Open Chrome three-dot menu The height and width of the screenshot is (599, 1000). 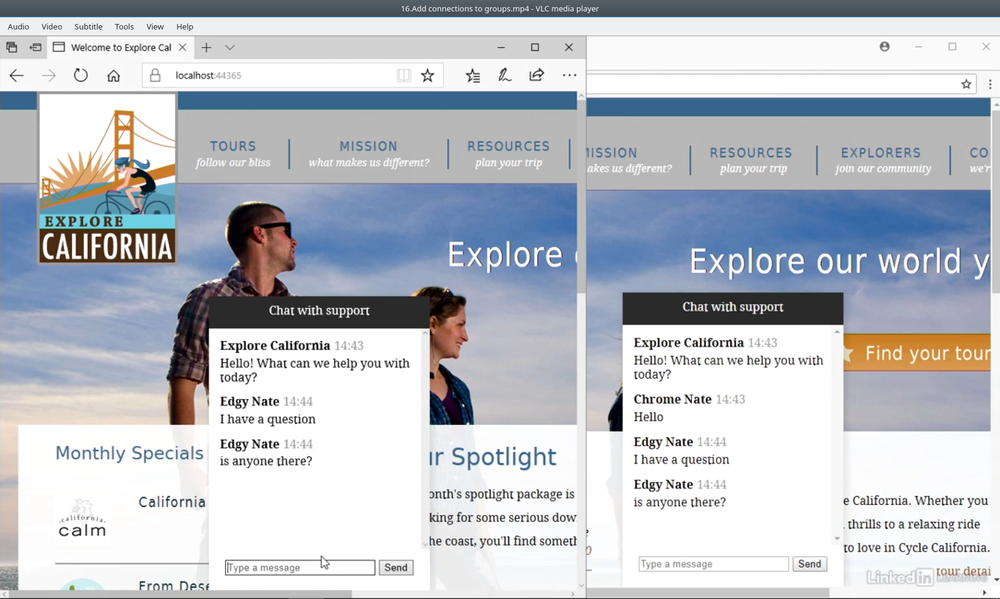click(x=990, y=84)
